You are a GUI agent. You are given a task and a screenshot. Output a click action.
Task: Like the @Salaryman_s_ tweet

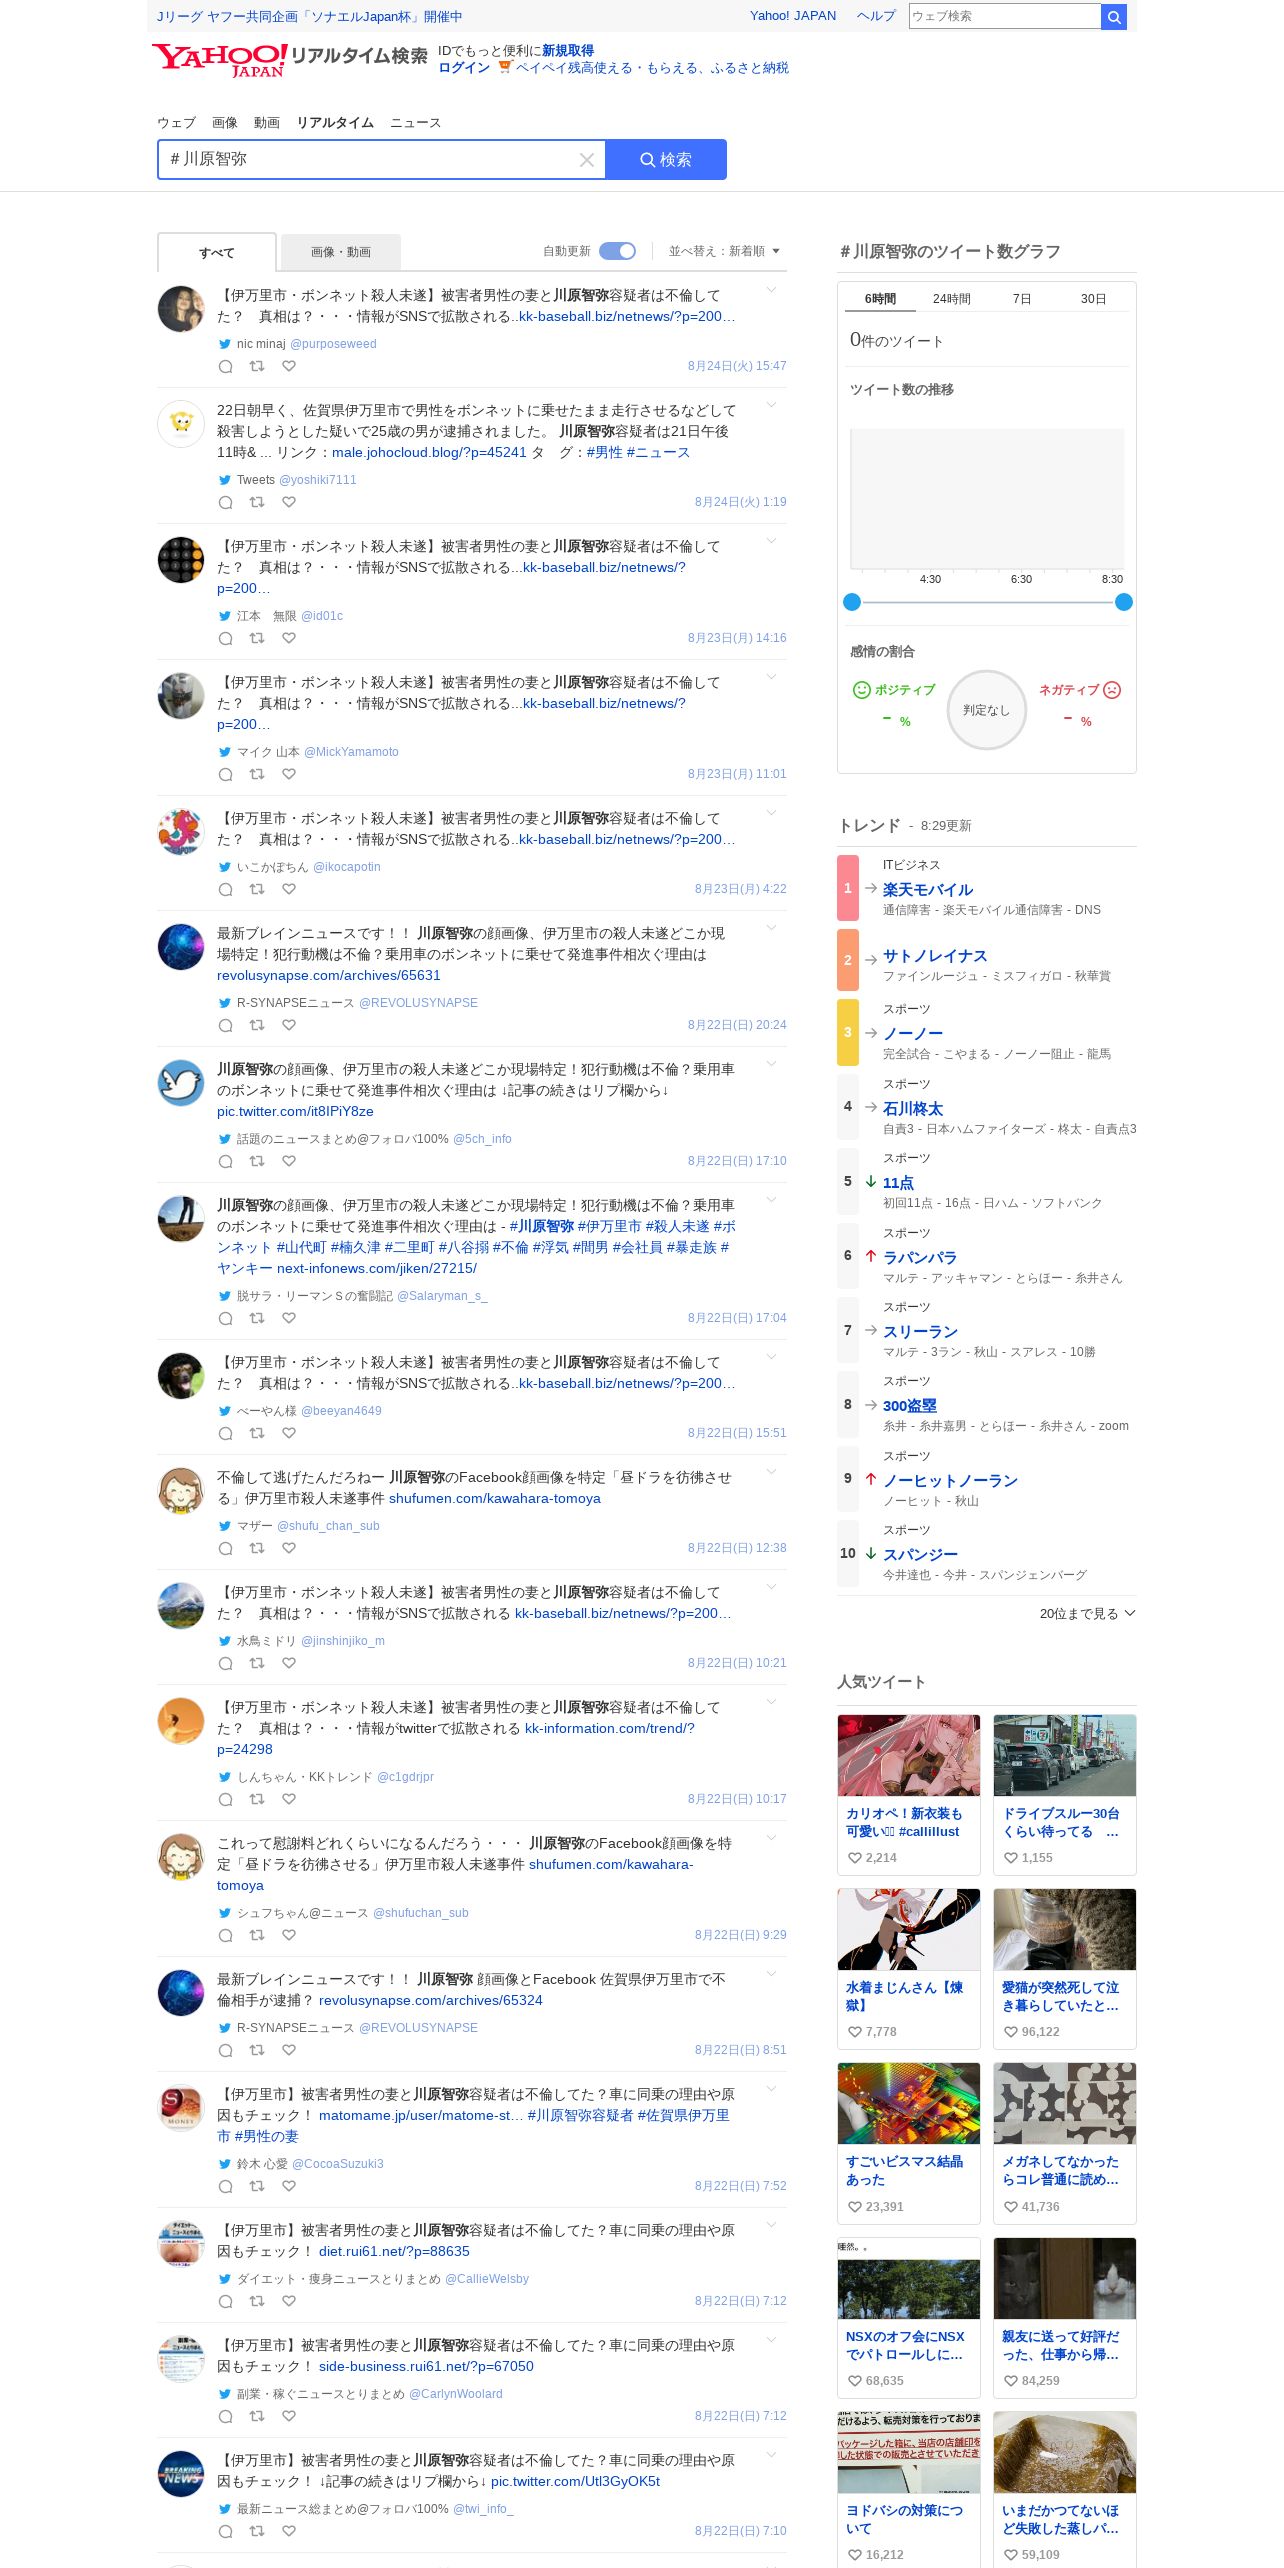click(x=289, y=1318)
